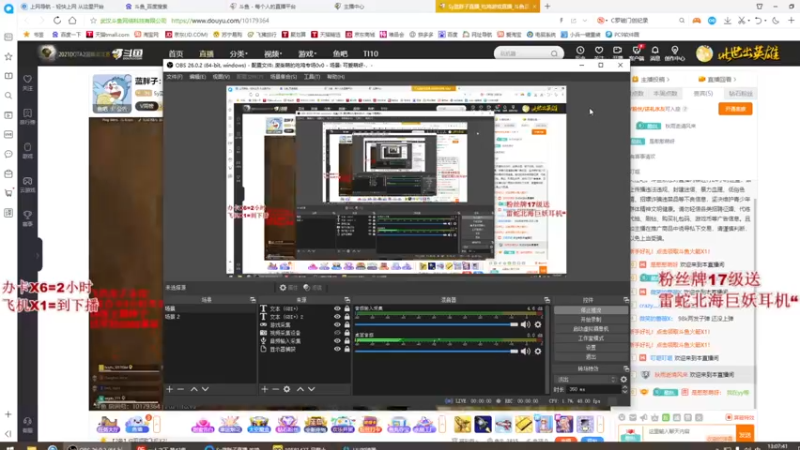Undock the Sources panel in OBS
Image resolution: width=800 pixels, height=450 pixels.
point(347,300)
